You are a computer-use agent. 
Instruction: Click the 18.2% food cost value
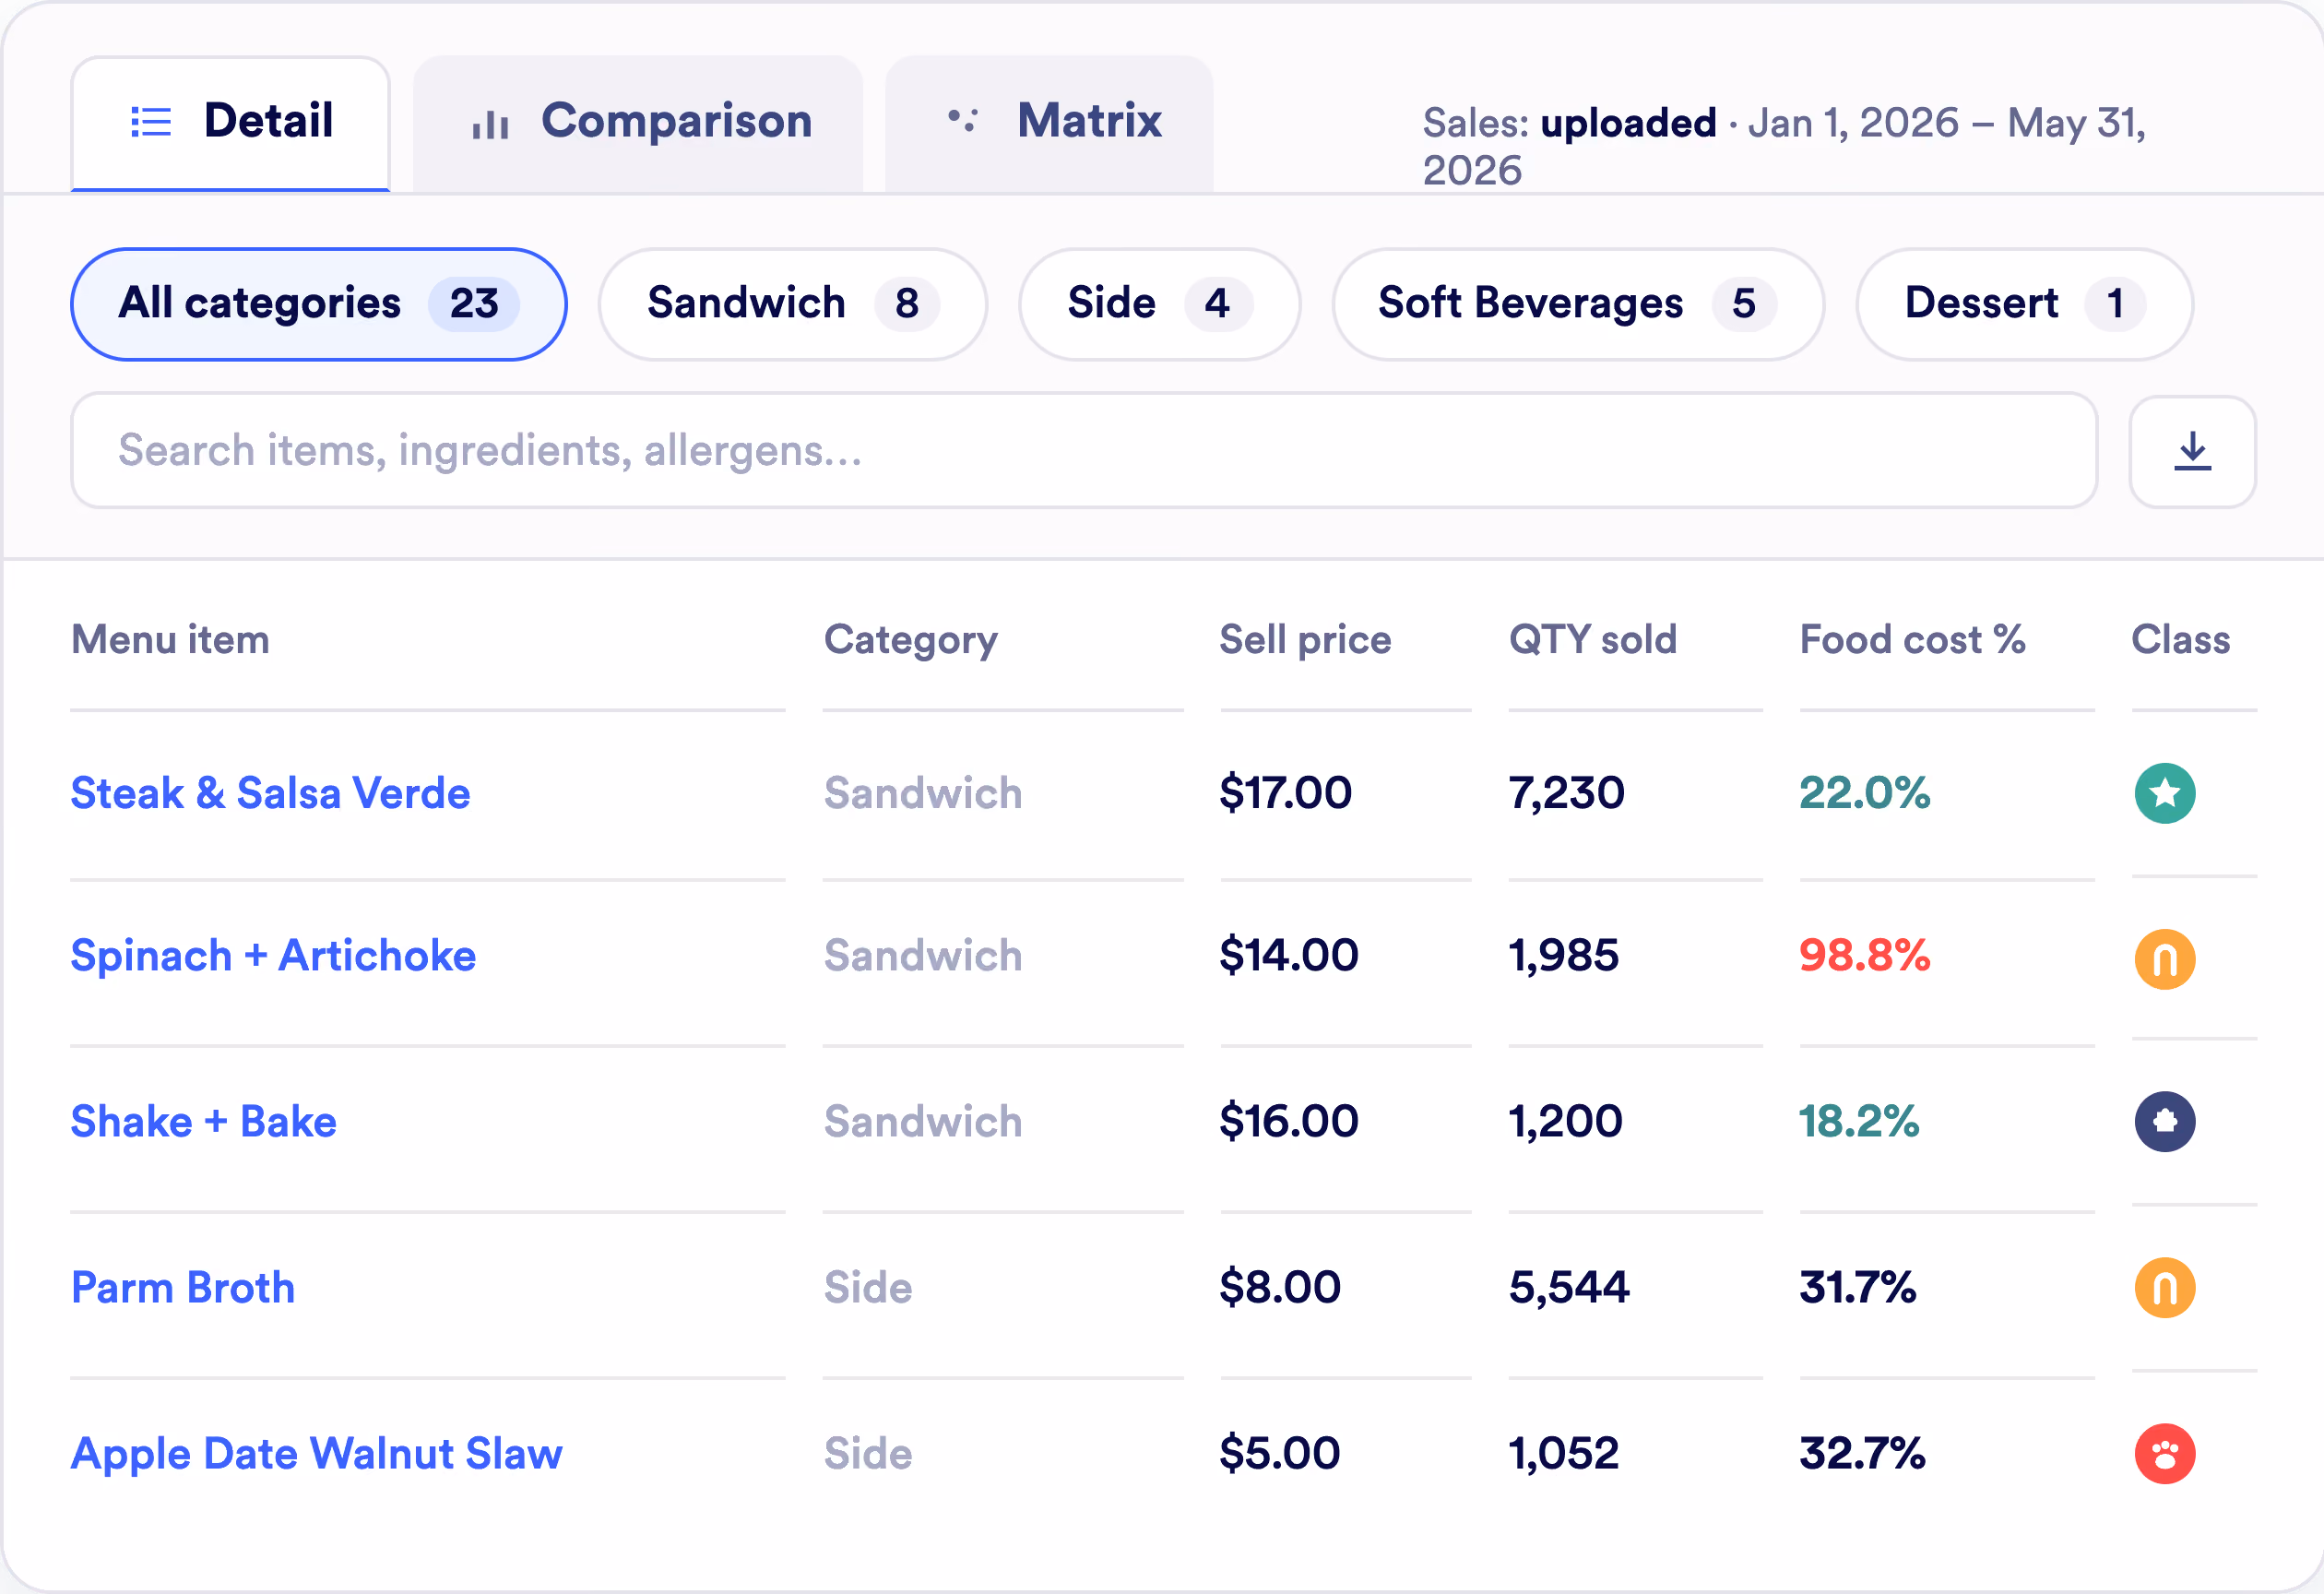(1859, 1121)
